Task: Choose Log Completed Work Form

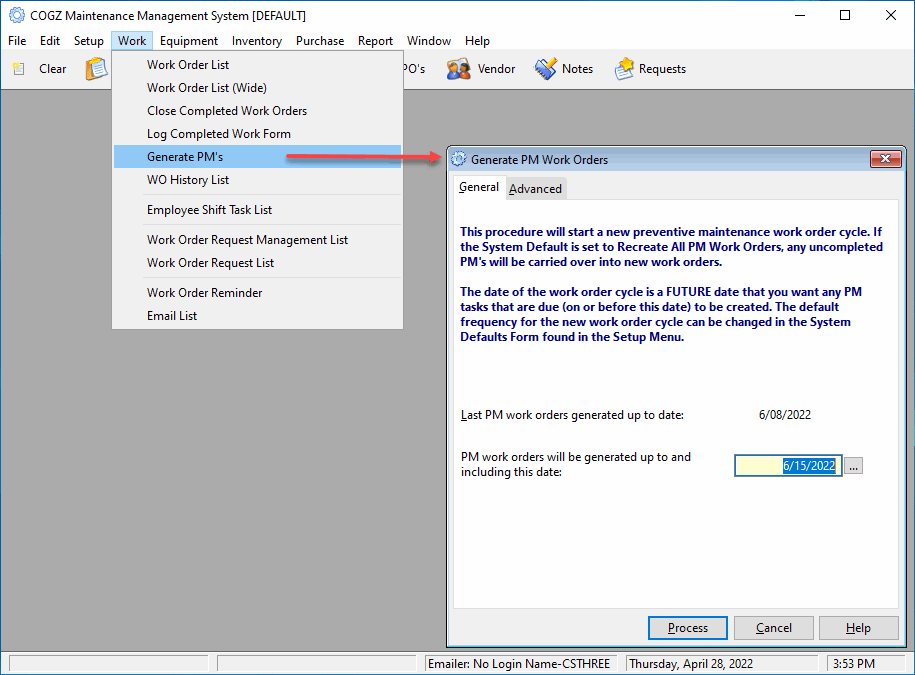Action: click(x=257, y=134)
